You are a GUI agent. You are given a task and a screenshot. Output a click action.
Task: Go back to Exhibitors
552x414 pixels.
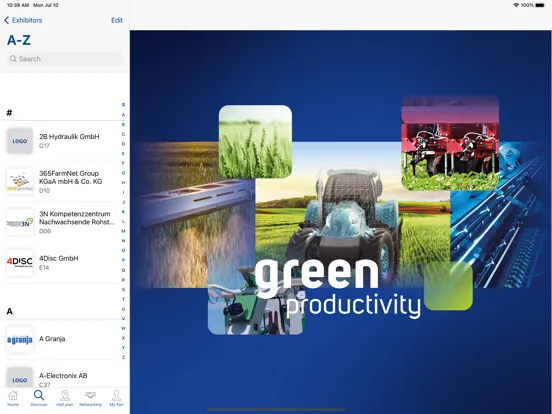[23, 20]
